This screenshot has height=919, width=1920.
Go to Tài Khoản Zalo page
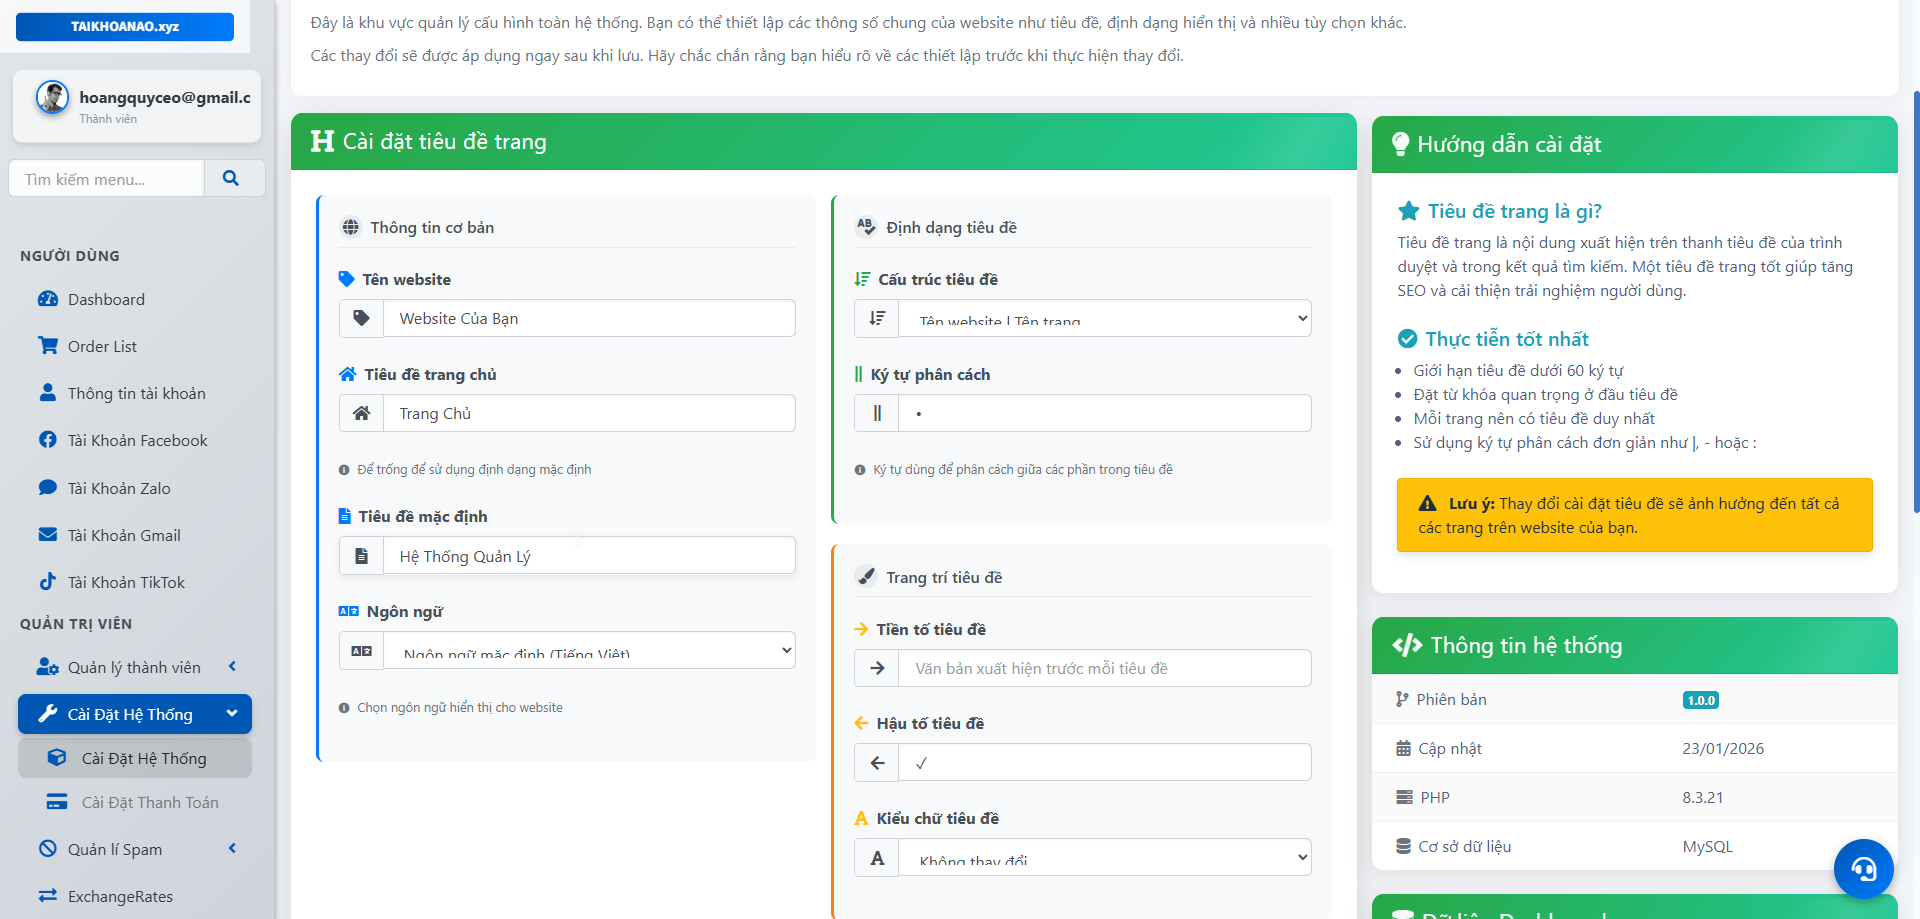pyautogui.click(x=119, y=488)
